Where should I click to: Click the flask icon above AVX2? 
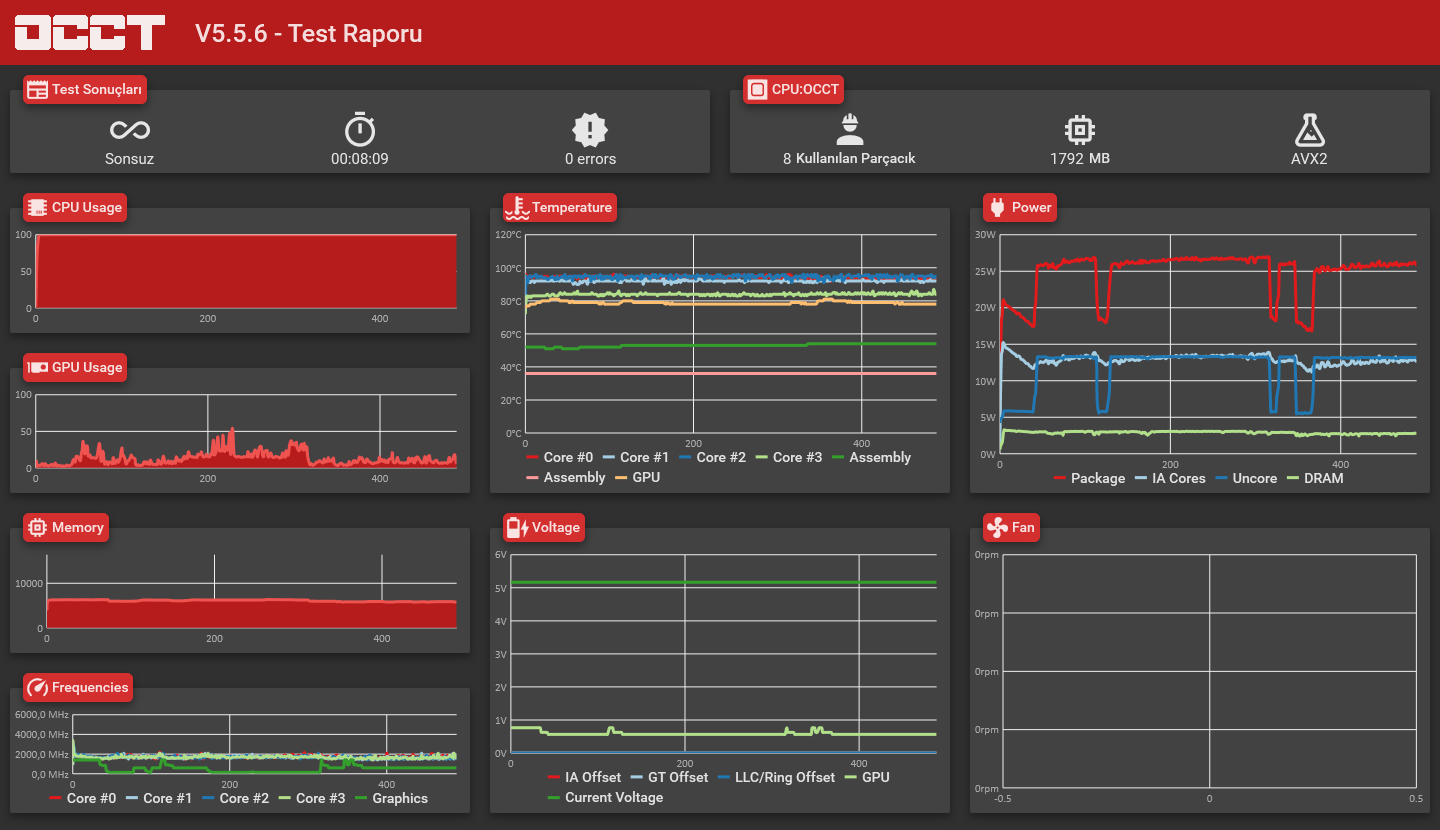point(1309,129)
